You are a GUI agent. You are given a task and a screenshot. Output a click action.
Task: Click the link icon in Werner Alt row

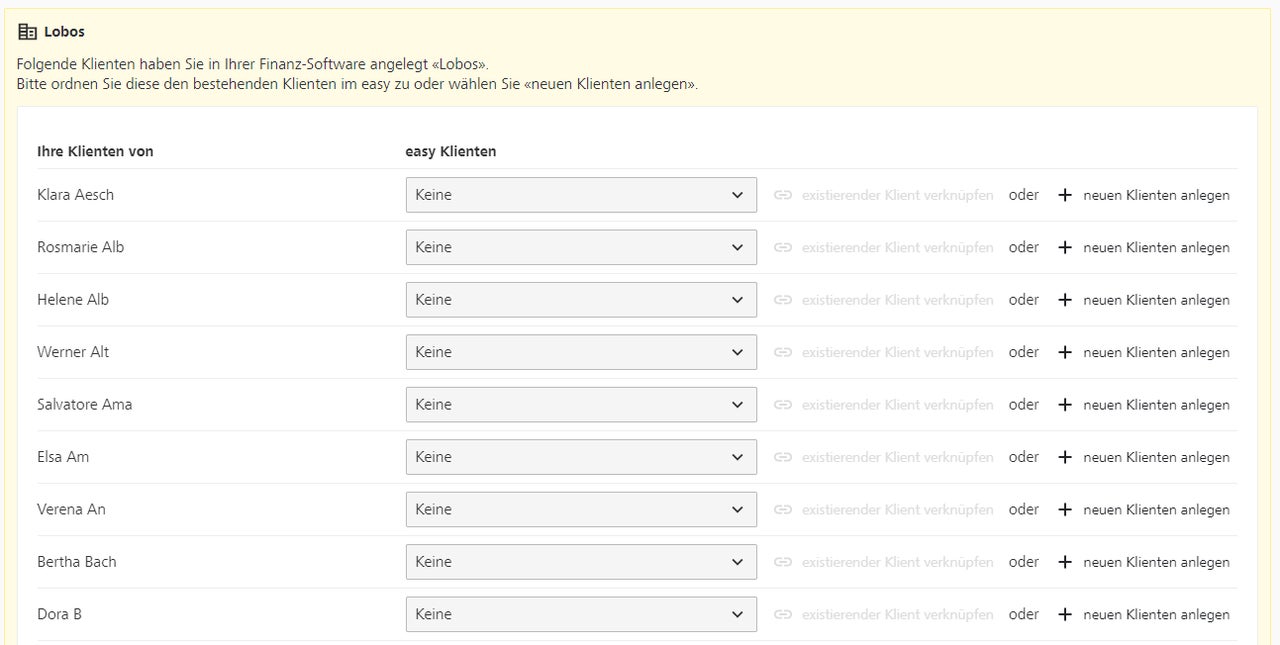pos(783,352)
